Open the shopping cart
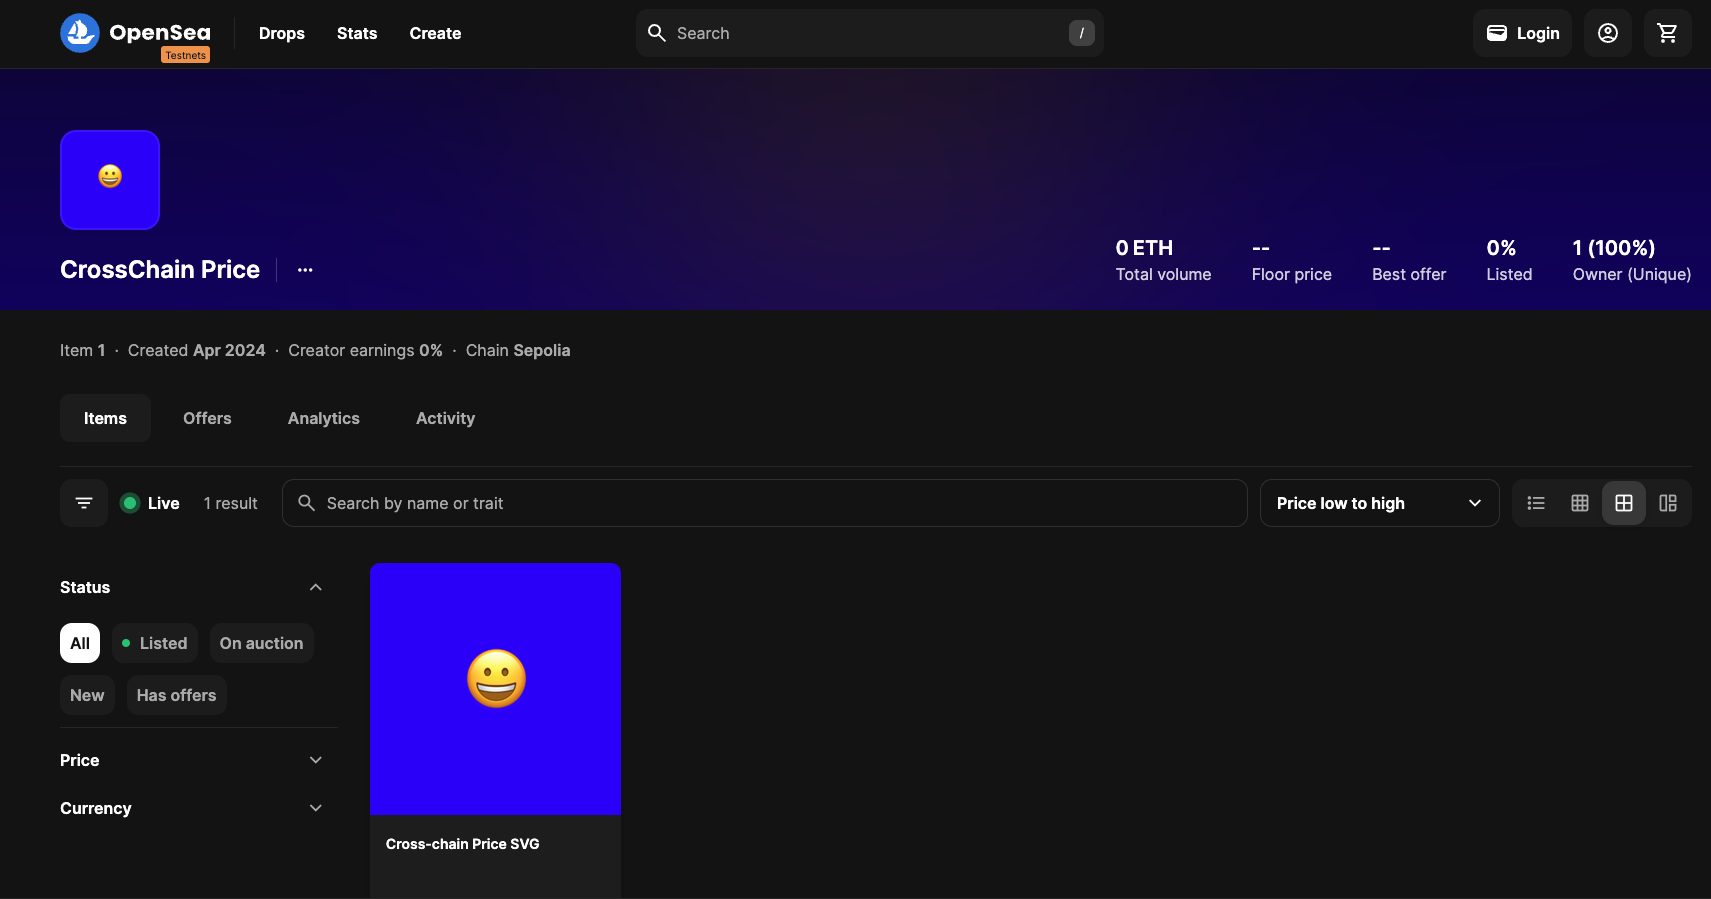This screenshot has width=1711, height=899. pos(1667,33)
